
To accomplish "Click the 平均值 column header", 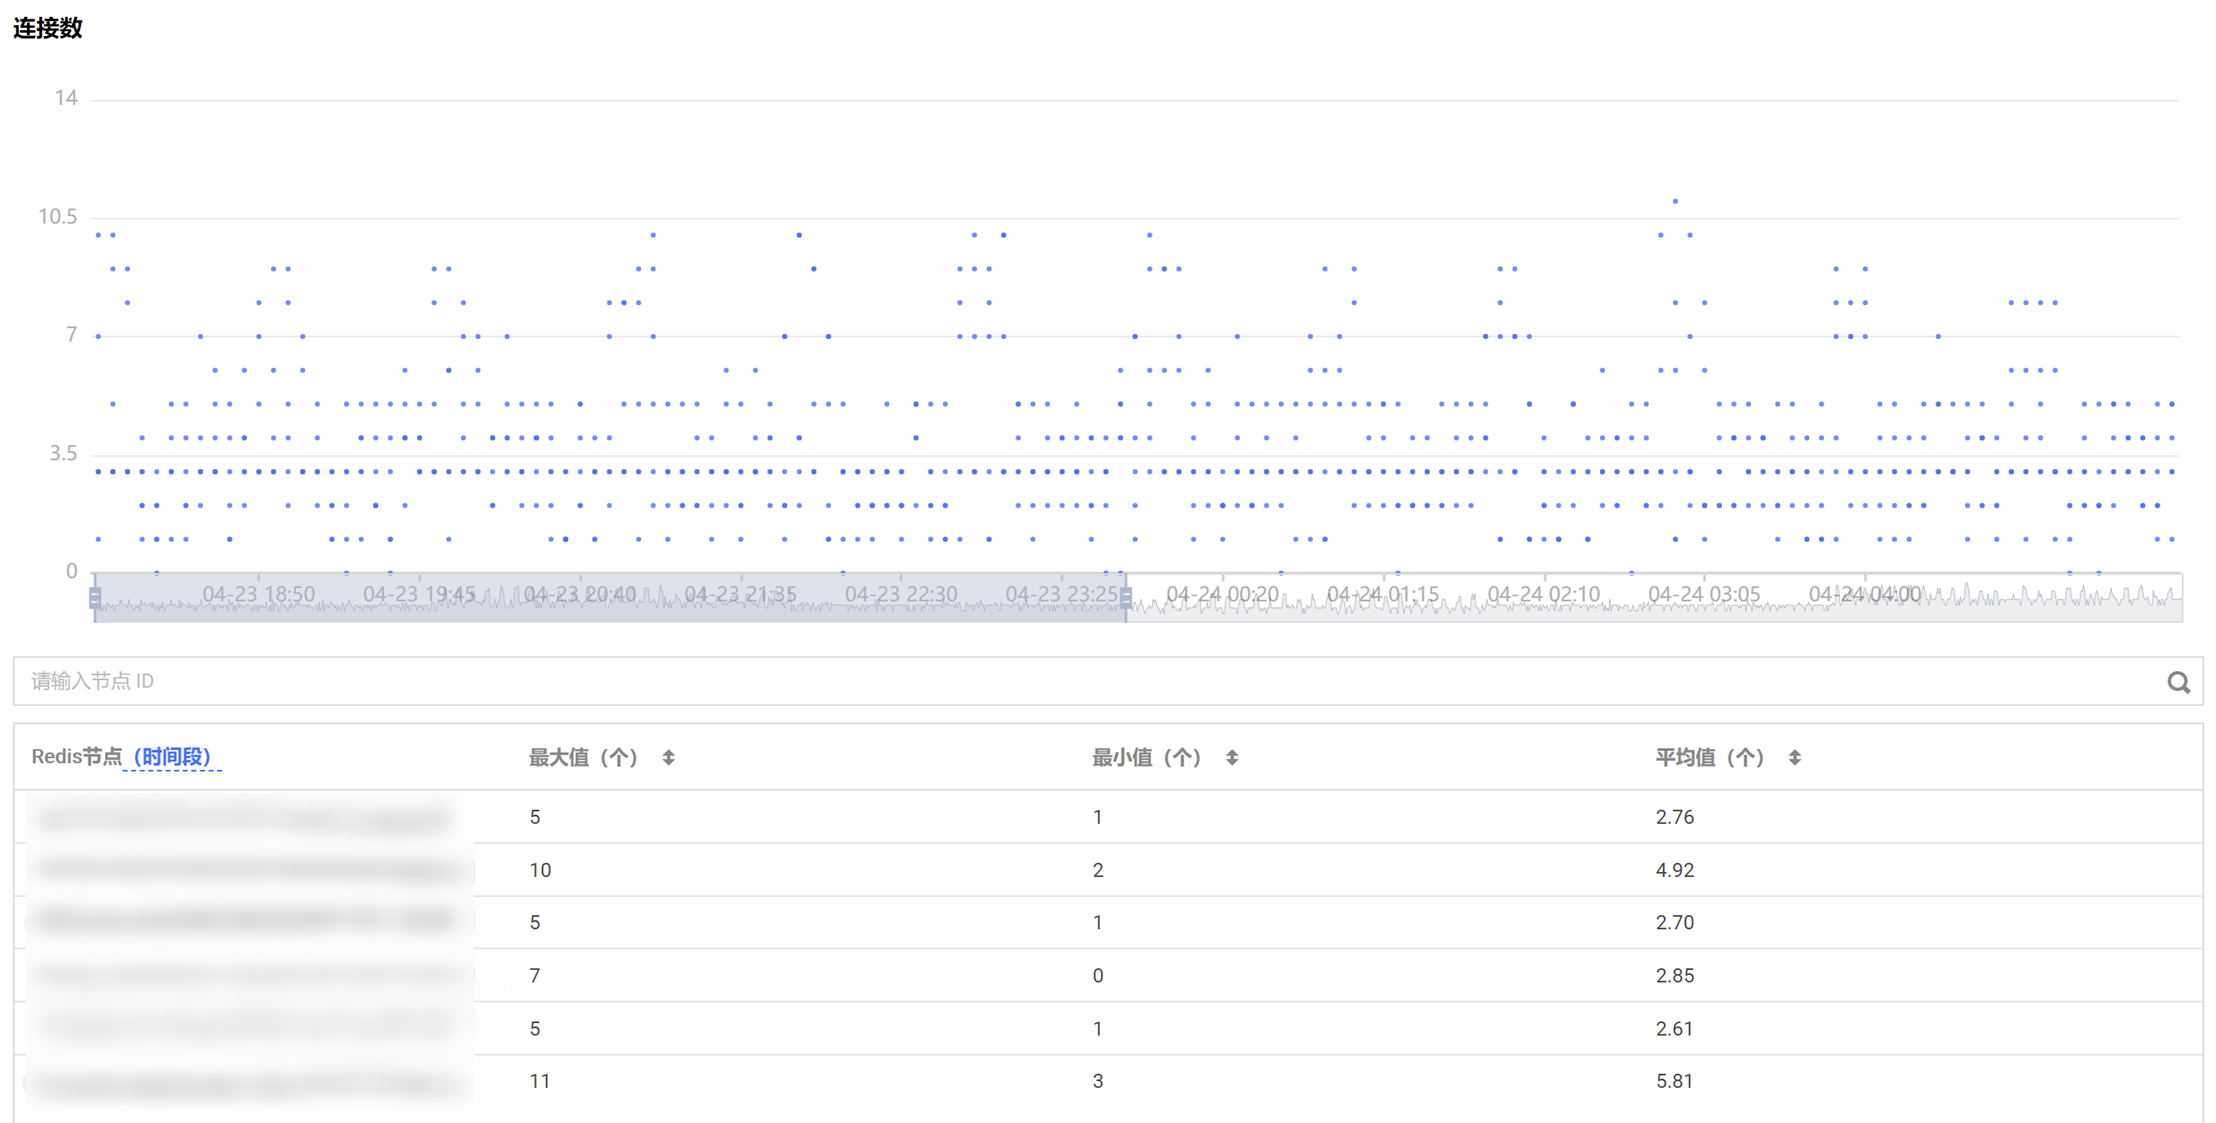I will tap(1709, 758).
